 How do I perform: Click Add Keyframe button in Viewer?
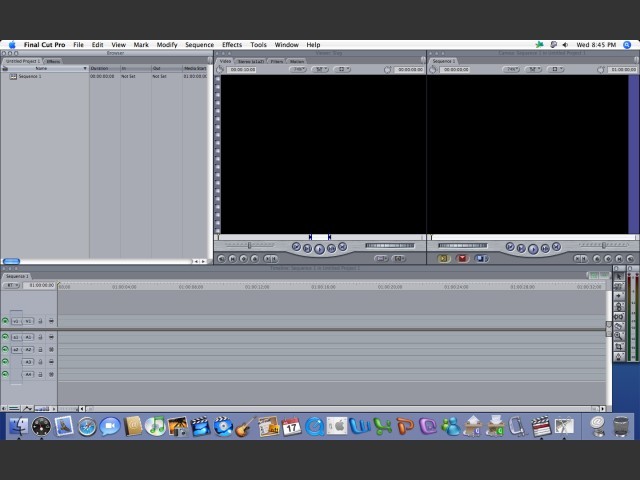(x=243, y=258)
